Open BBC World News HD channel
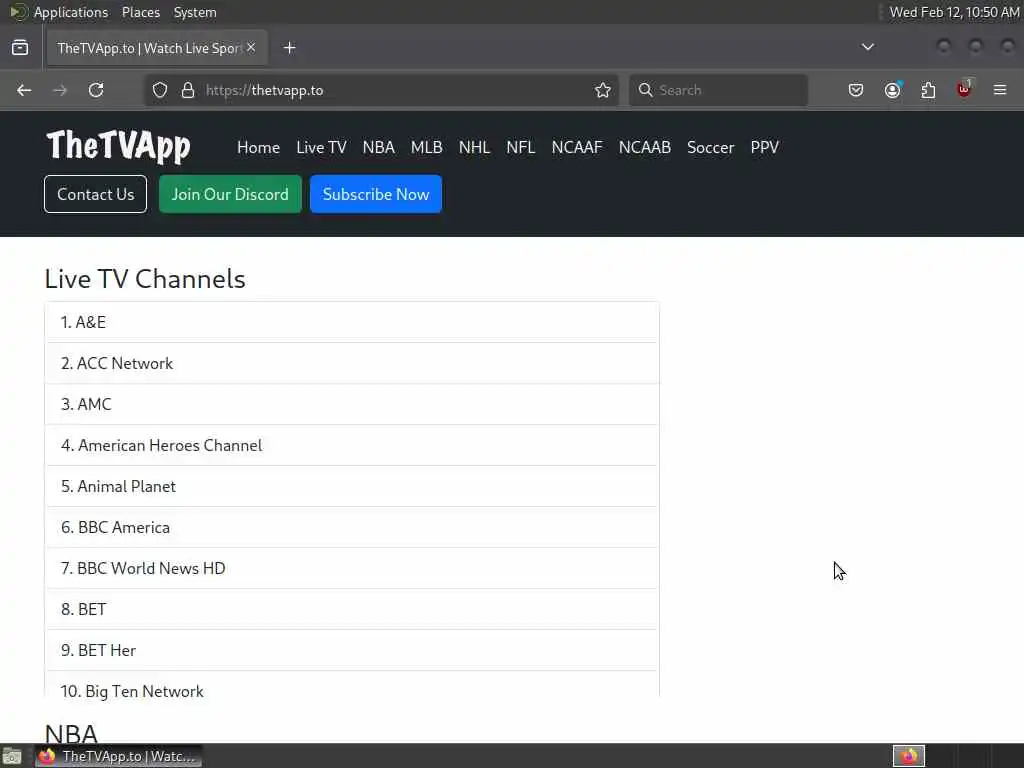The width and height of the screenshot is (1024, 768). pos(352,568)
